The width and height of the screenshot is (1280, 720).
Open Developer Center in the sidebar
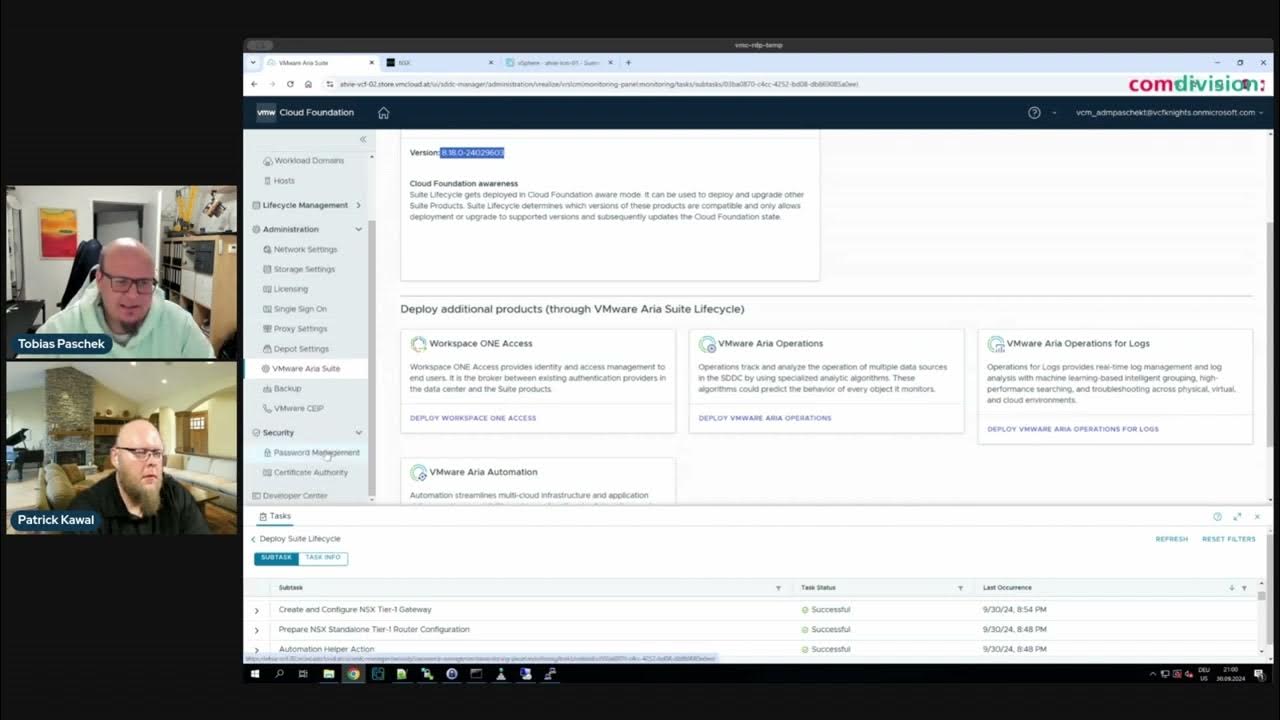click(x=295, y=496)
